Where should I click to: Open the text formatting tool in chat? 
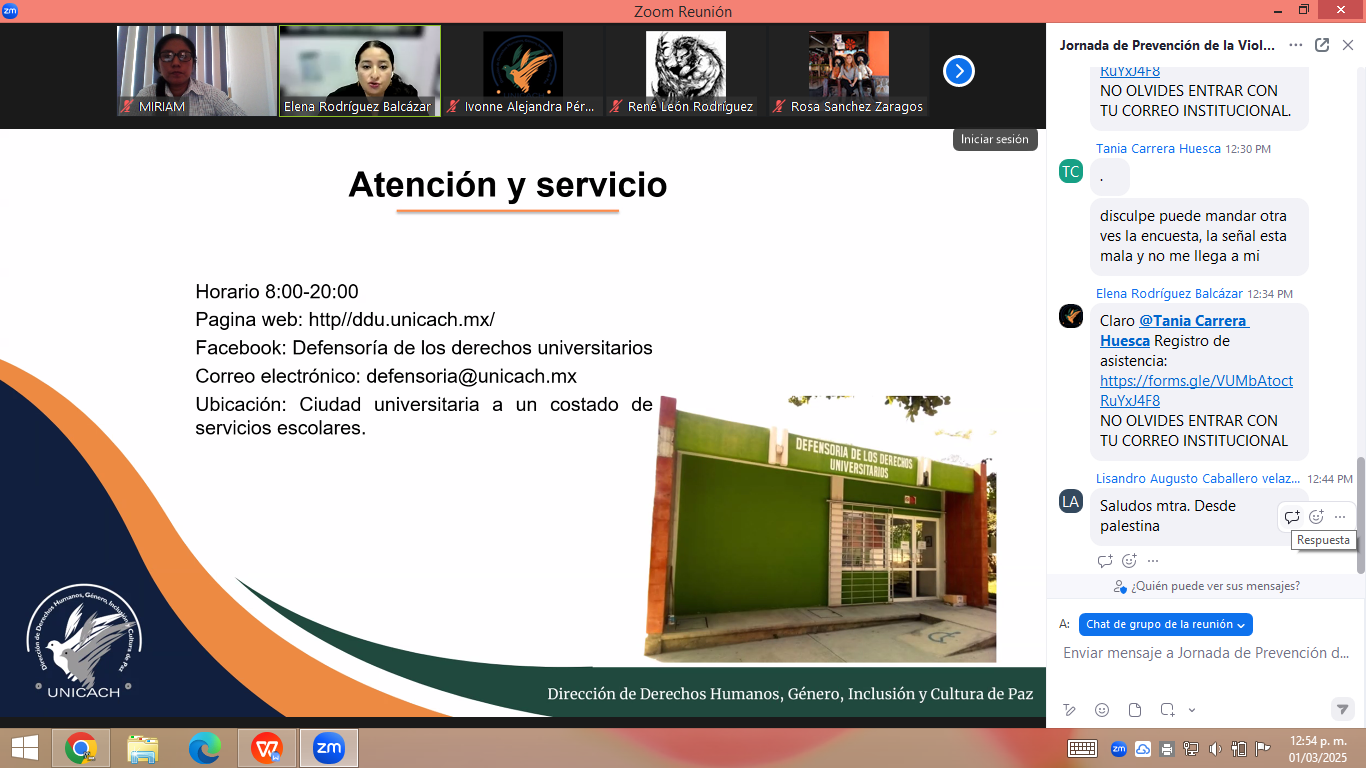tap(1070, 710)
